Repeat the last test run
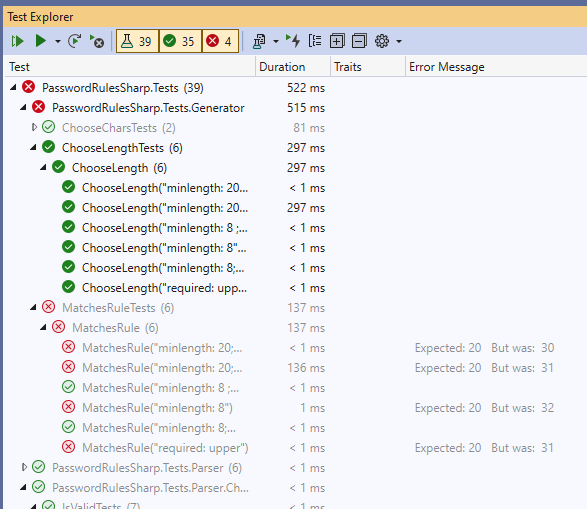The height and width of the screenshot is (509, 587). click(x=74, y=41)
